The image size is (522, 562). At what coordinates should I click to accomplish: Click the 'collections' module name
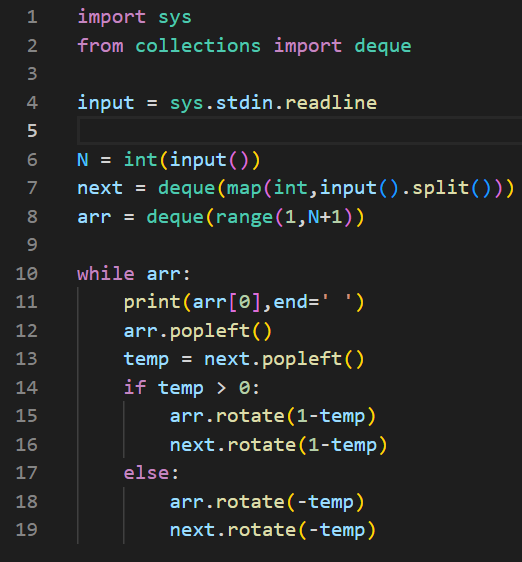pyautogui.click(x=198, y=46)
